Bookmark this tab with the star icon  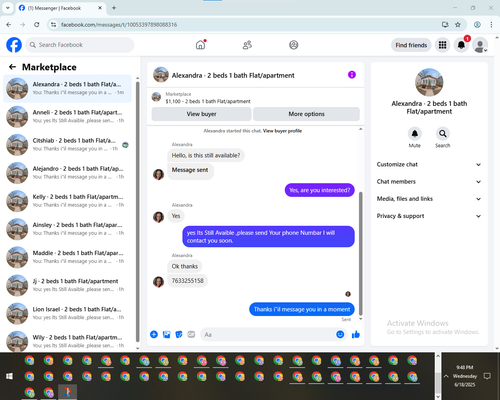[x=458, y=25]
